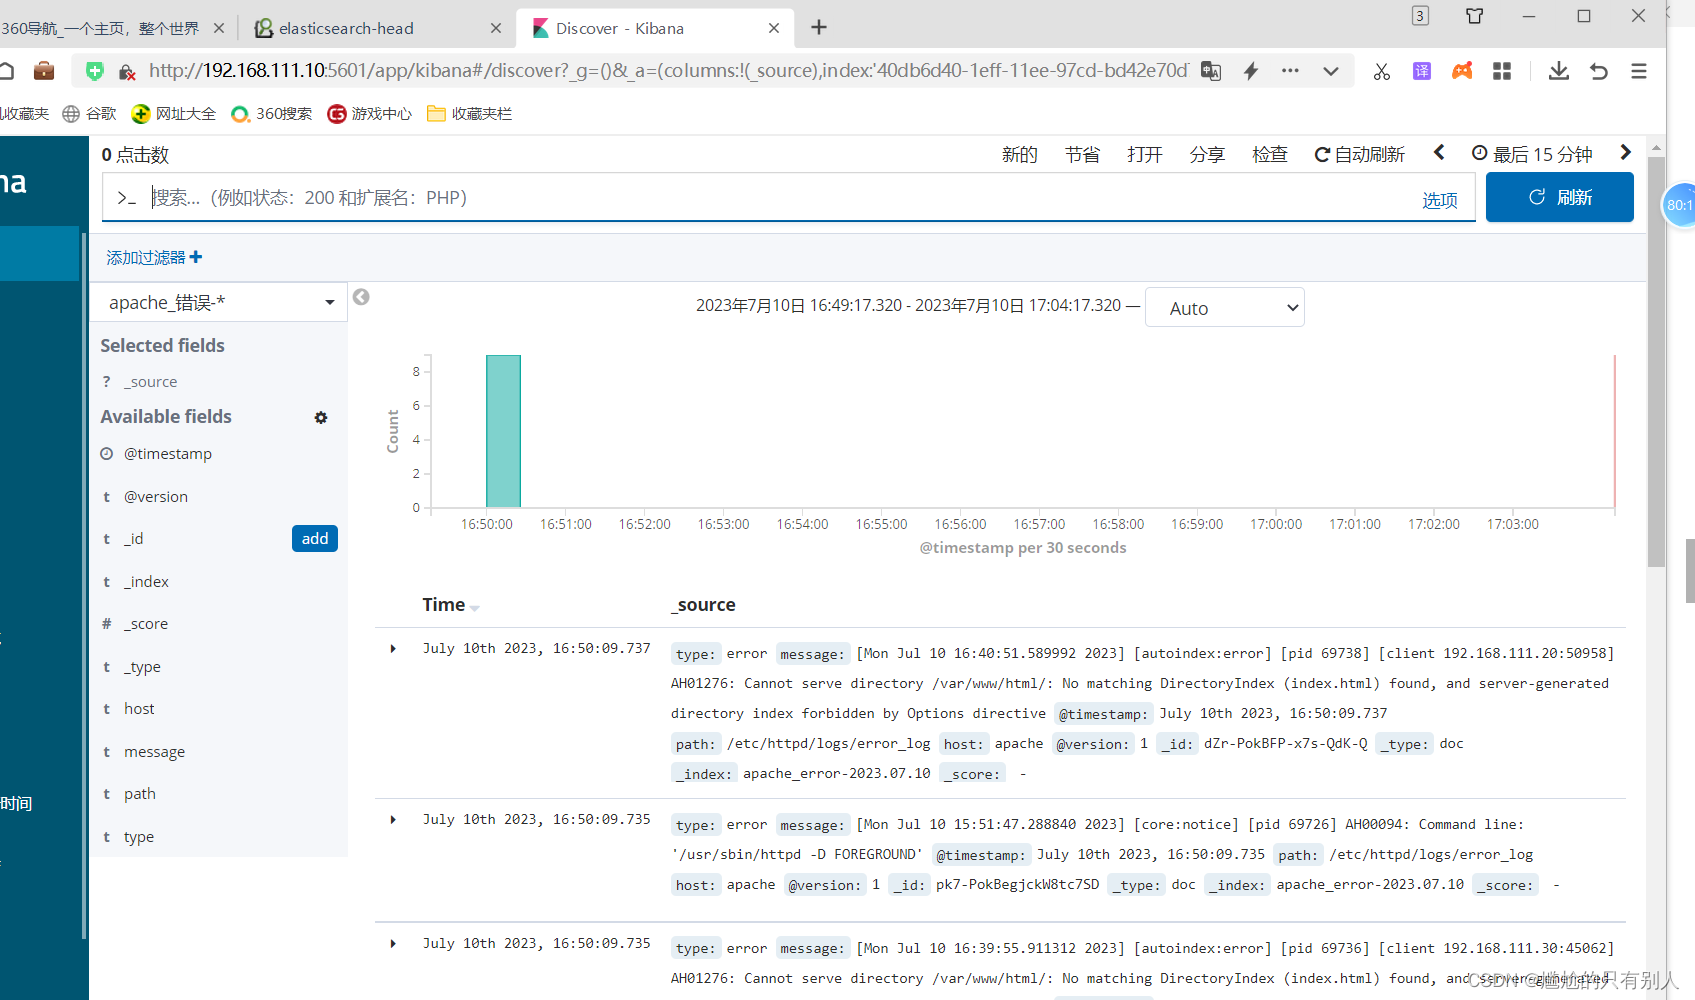Expand the 16:50:09.737 log entry
The width and height of the screenshot is (1695, 1000).
click(393, 649)
